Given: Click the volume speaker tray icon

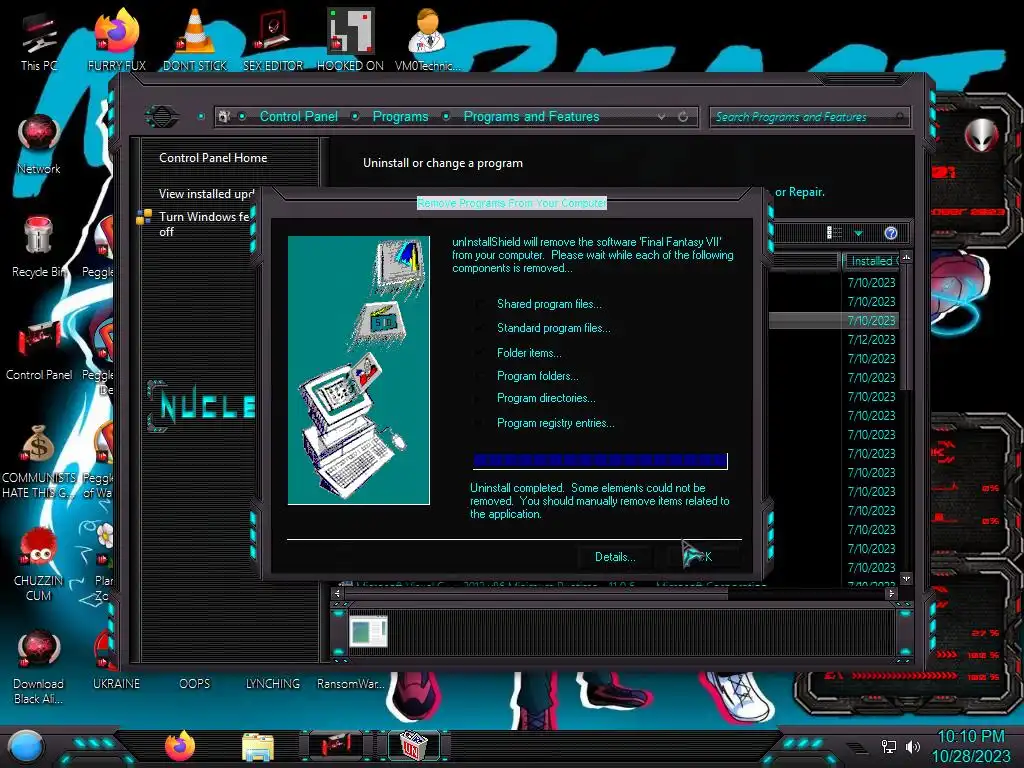Looking at the screenshot, I should tap(913, 746).
